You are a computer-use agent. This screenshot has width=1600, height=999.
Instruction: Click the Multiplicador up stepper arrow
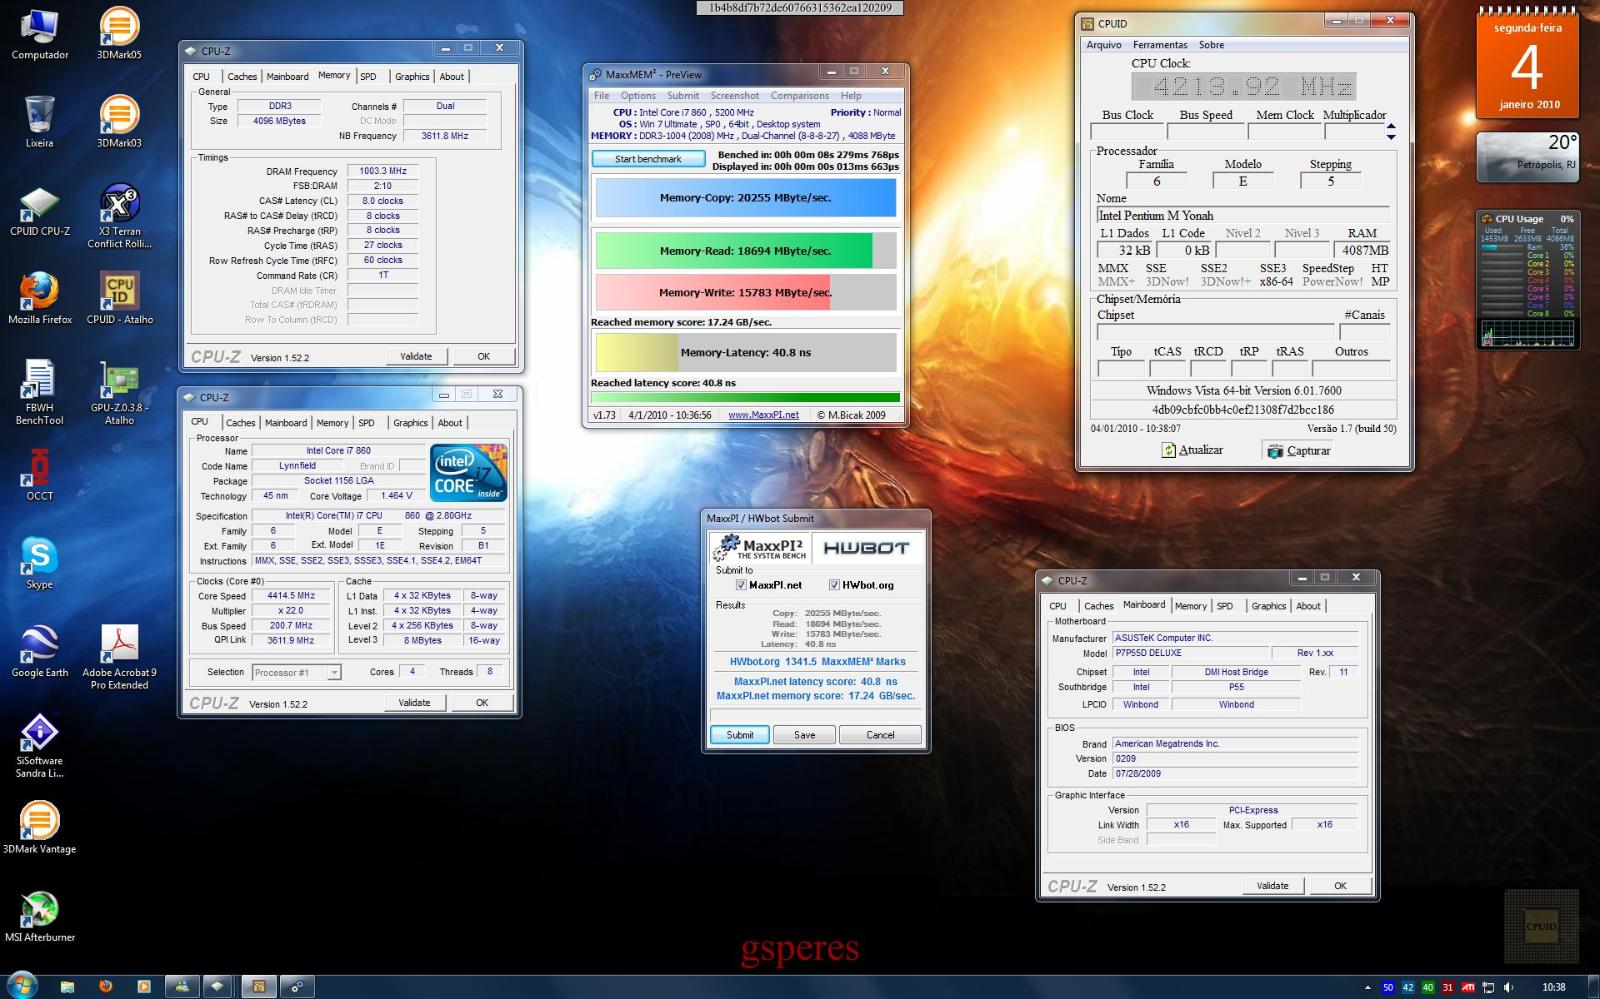[x=1391, y=127]
